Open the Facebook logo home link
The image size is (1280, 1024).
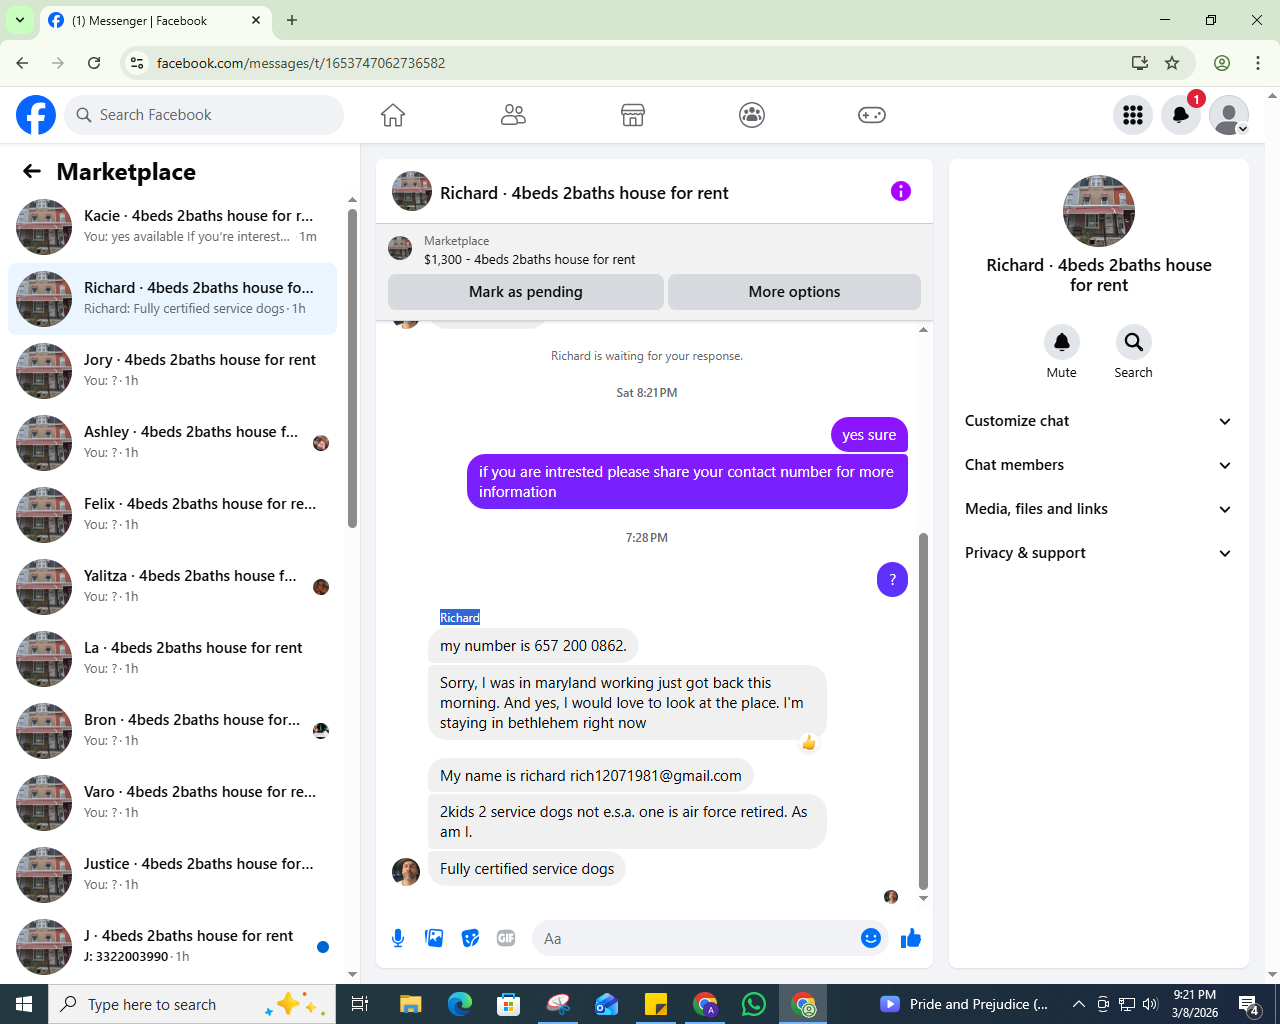coord(36,115)
